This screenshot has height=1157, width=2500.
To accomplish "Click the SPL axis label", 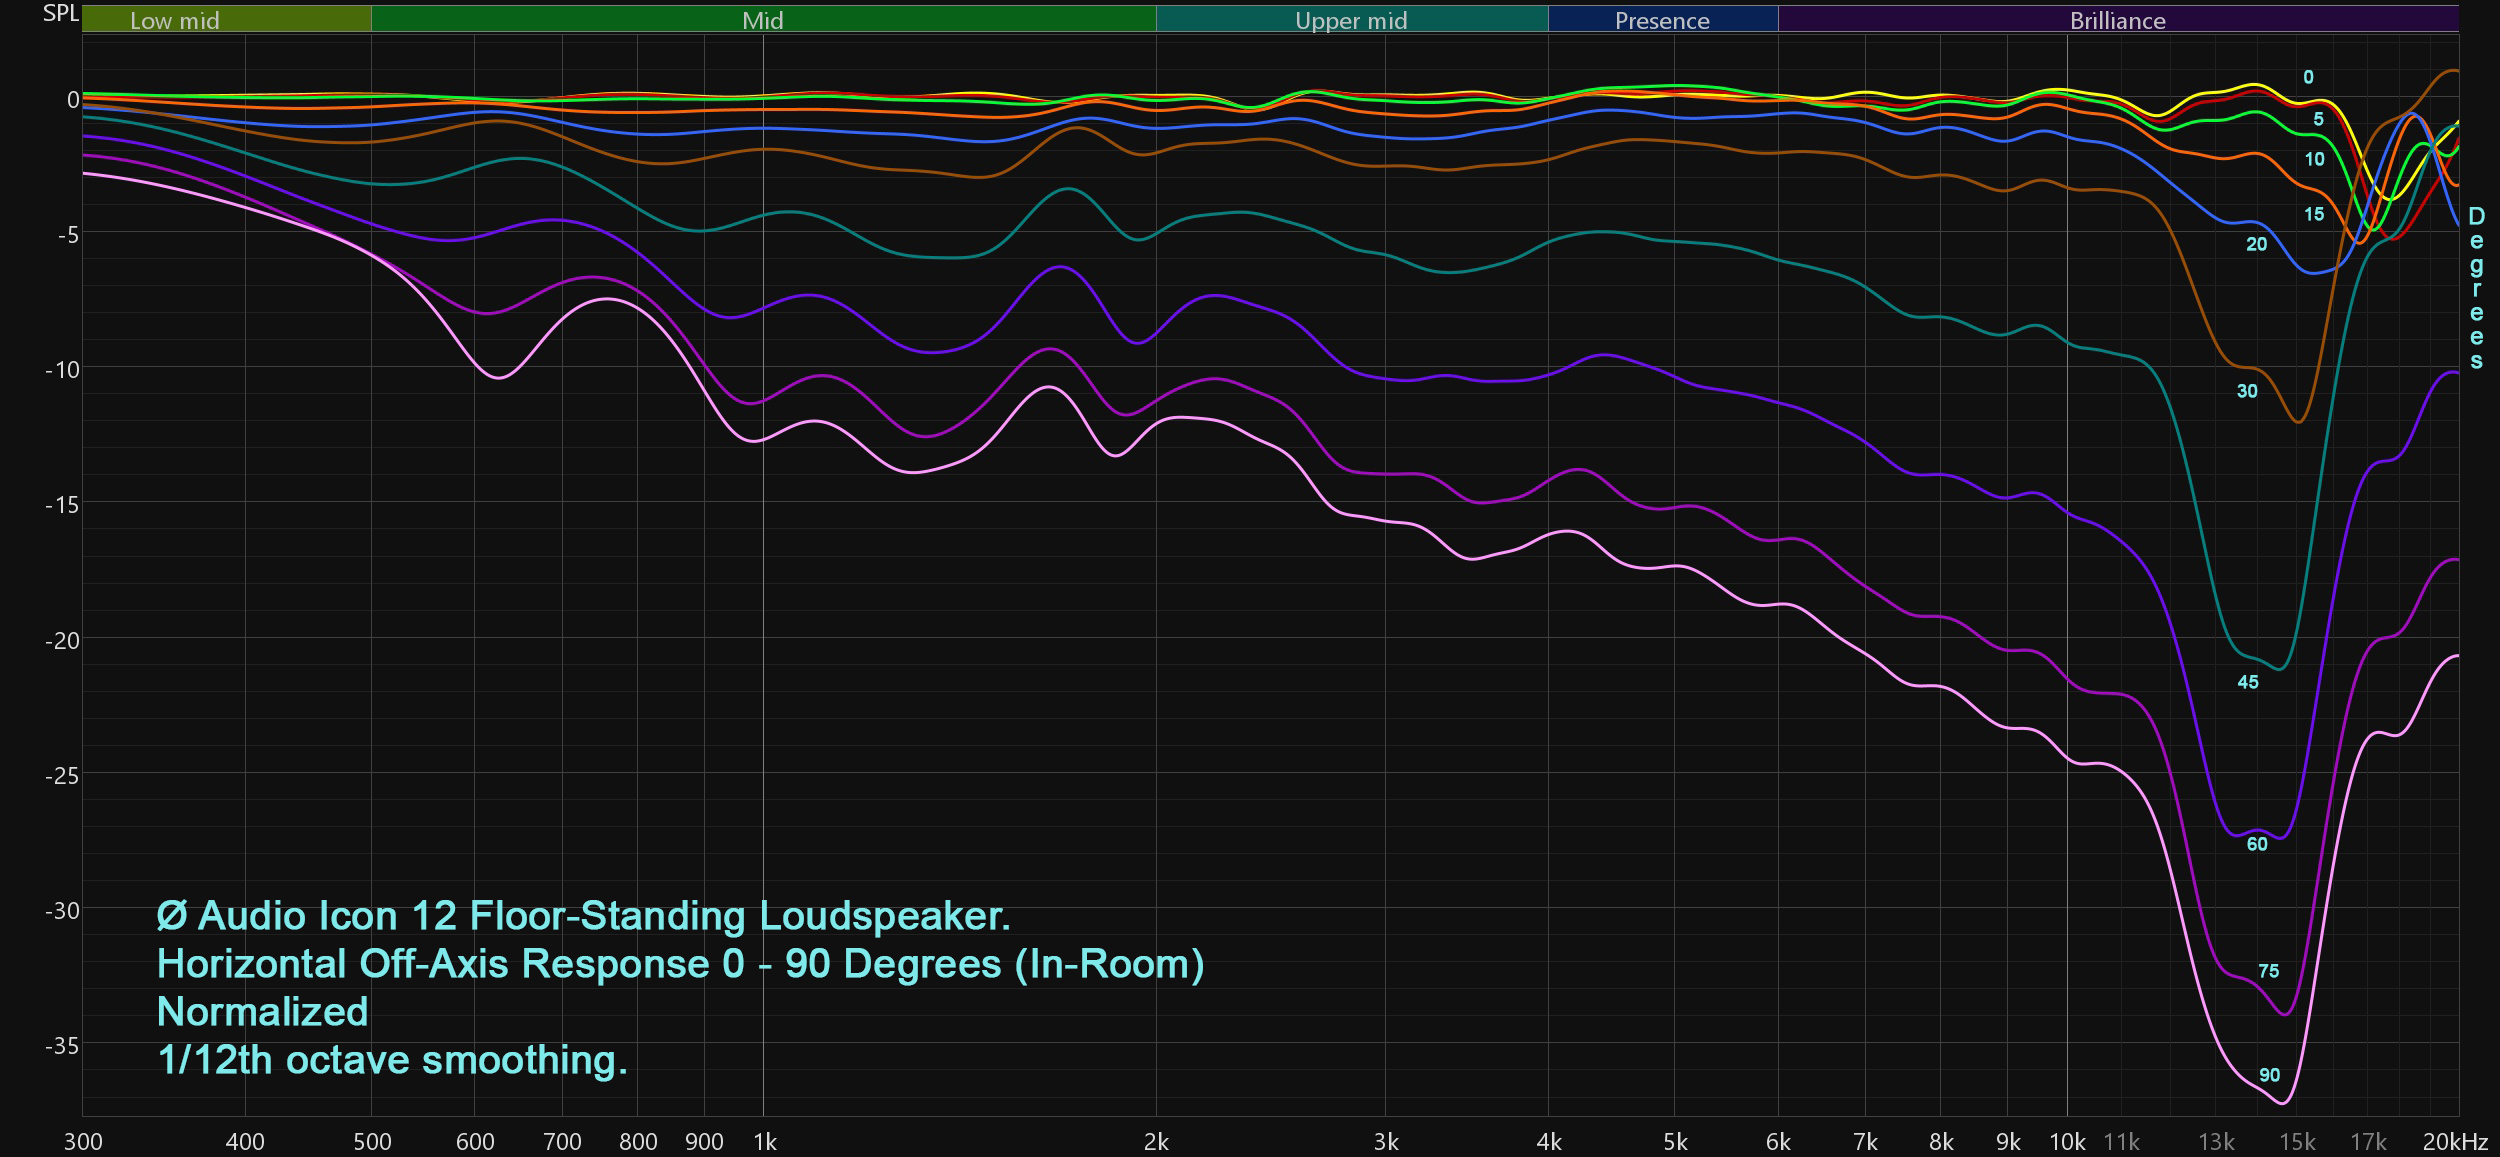I will click(60, 13).
